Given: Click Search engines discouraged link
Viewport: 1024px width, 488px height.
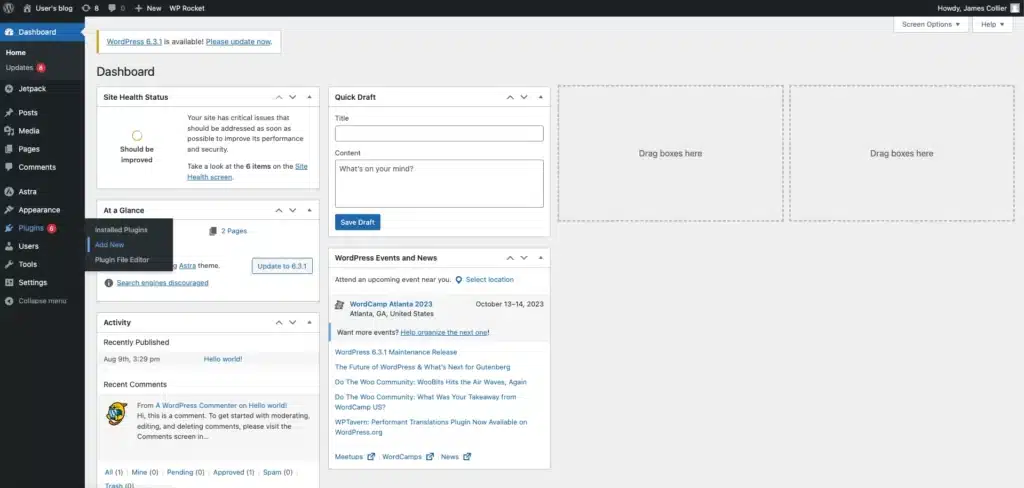Looking at the screenshot, I should coord(163,283).
